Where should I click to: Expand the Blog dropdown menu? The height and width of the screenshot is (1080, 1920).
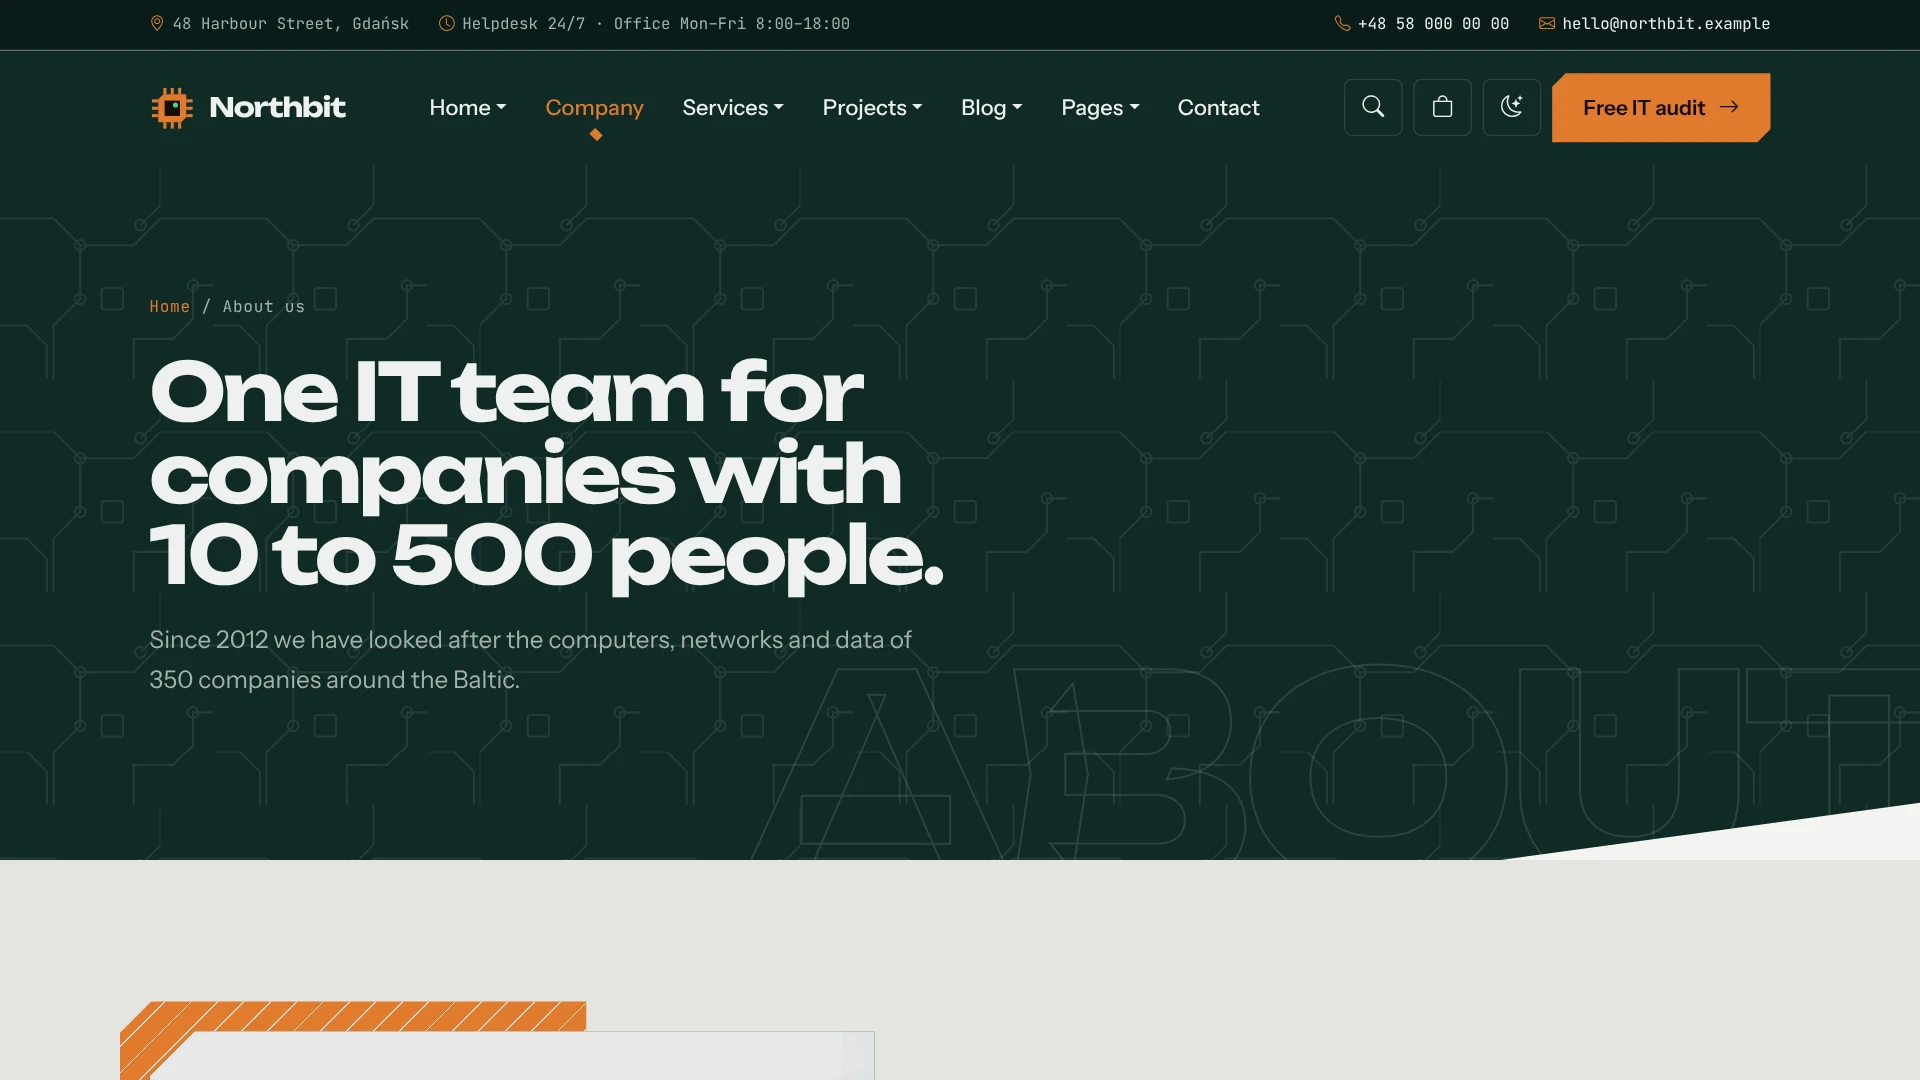pos(991,107)
